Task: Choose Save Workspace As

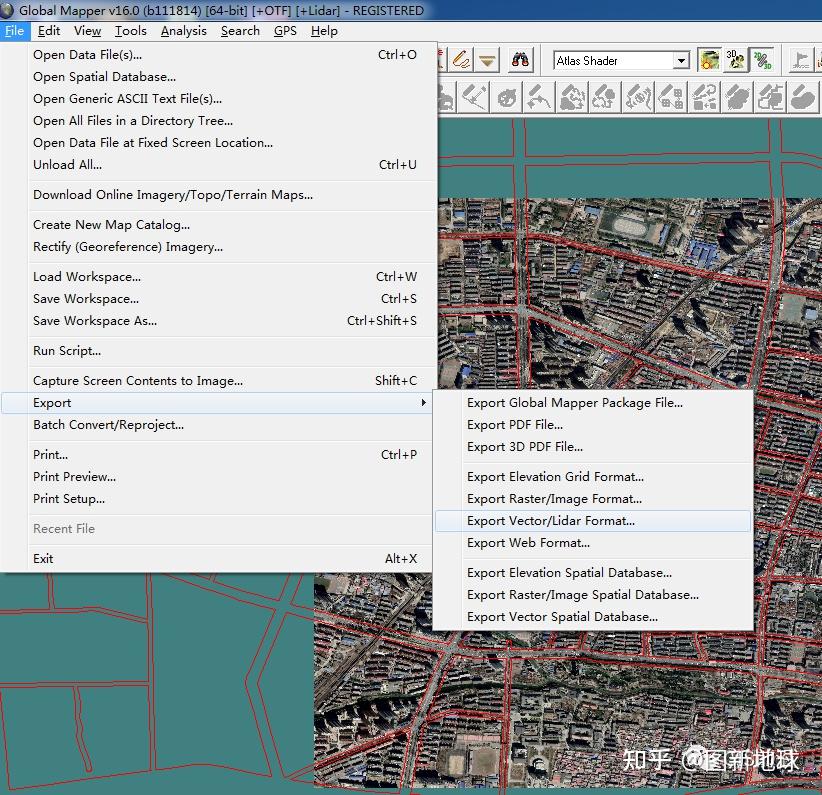Action: pos(95,321)
